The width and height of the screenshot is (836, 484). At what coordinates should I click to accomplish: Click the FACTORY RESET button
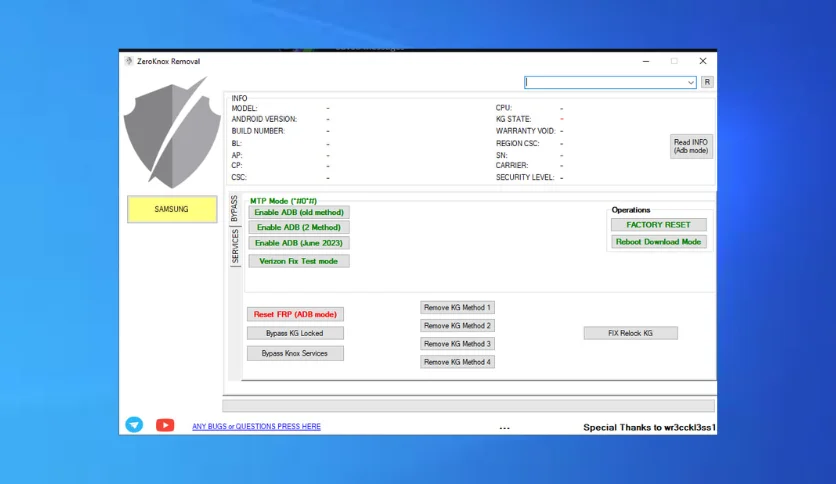(x=658, y=224)
